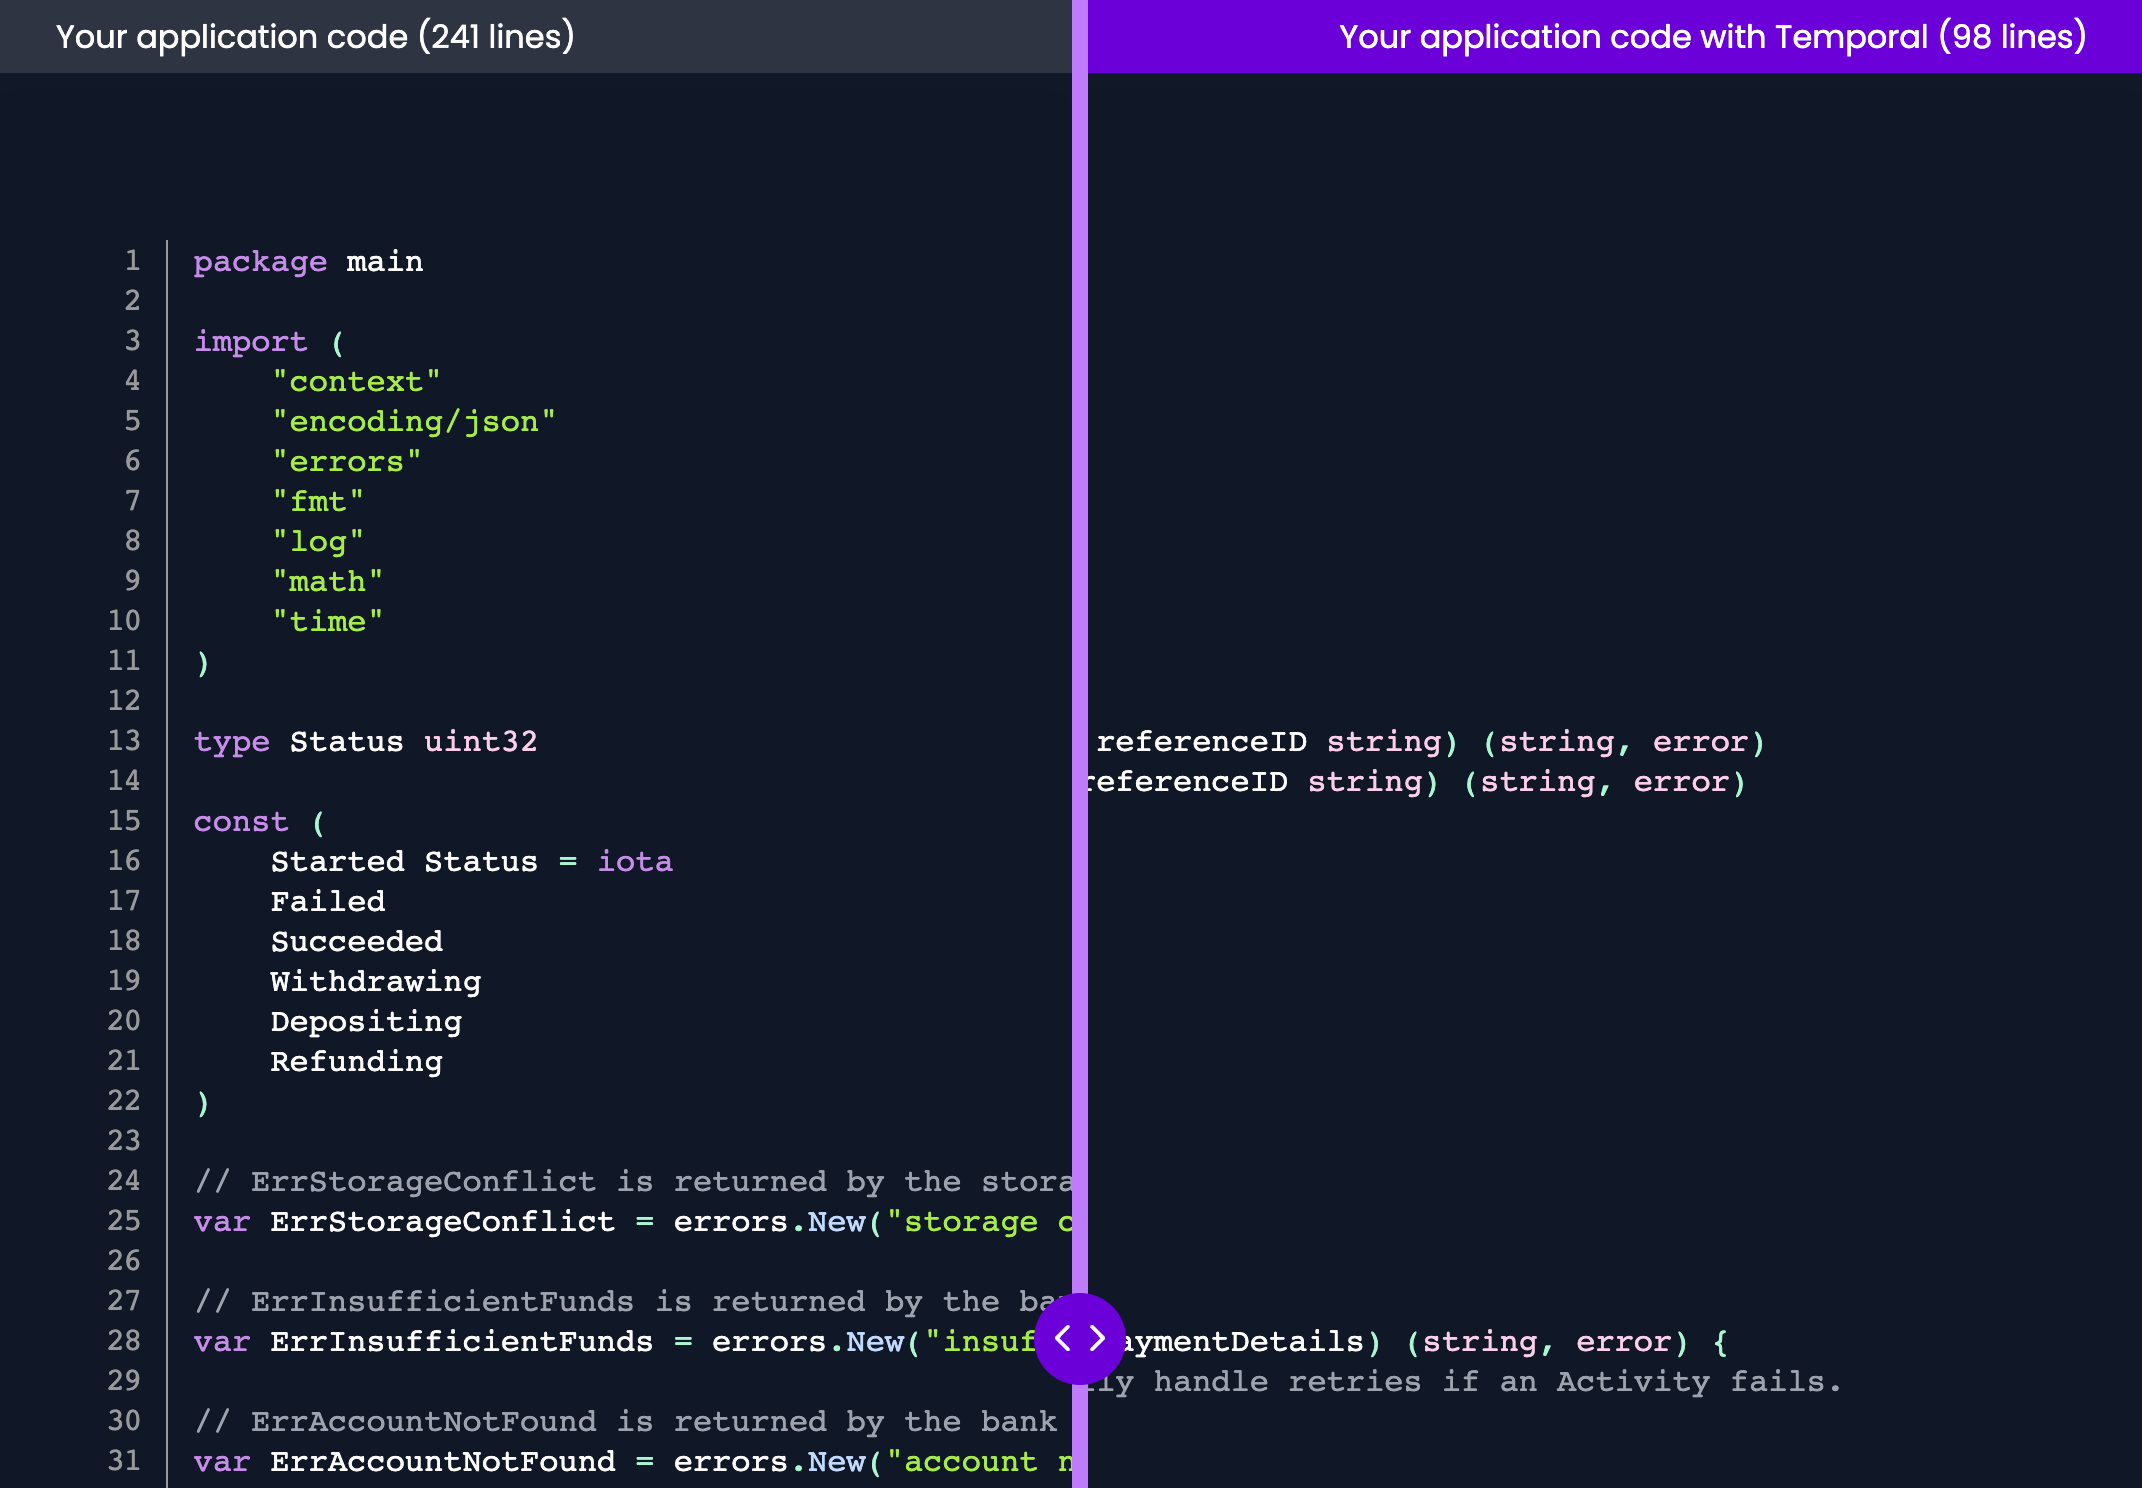
Task: Select "Your application code with Temporal" header
Action: pos(1712,37)
